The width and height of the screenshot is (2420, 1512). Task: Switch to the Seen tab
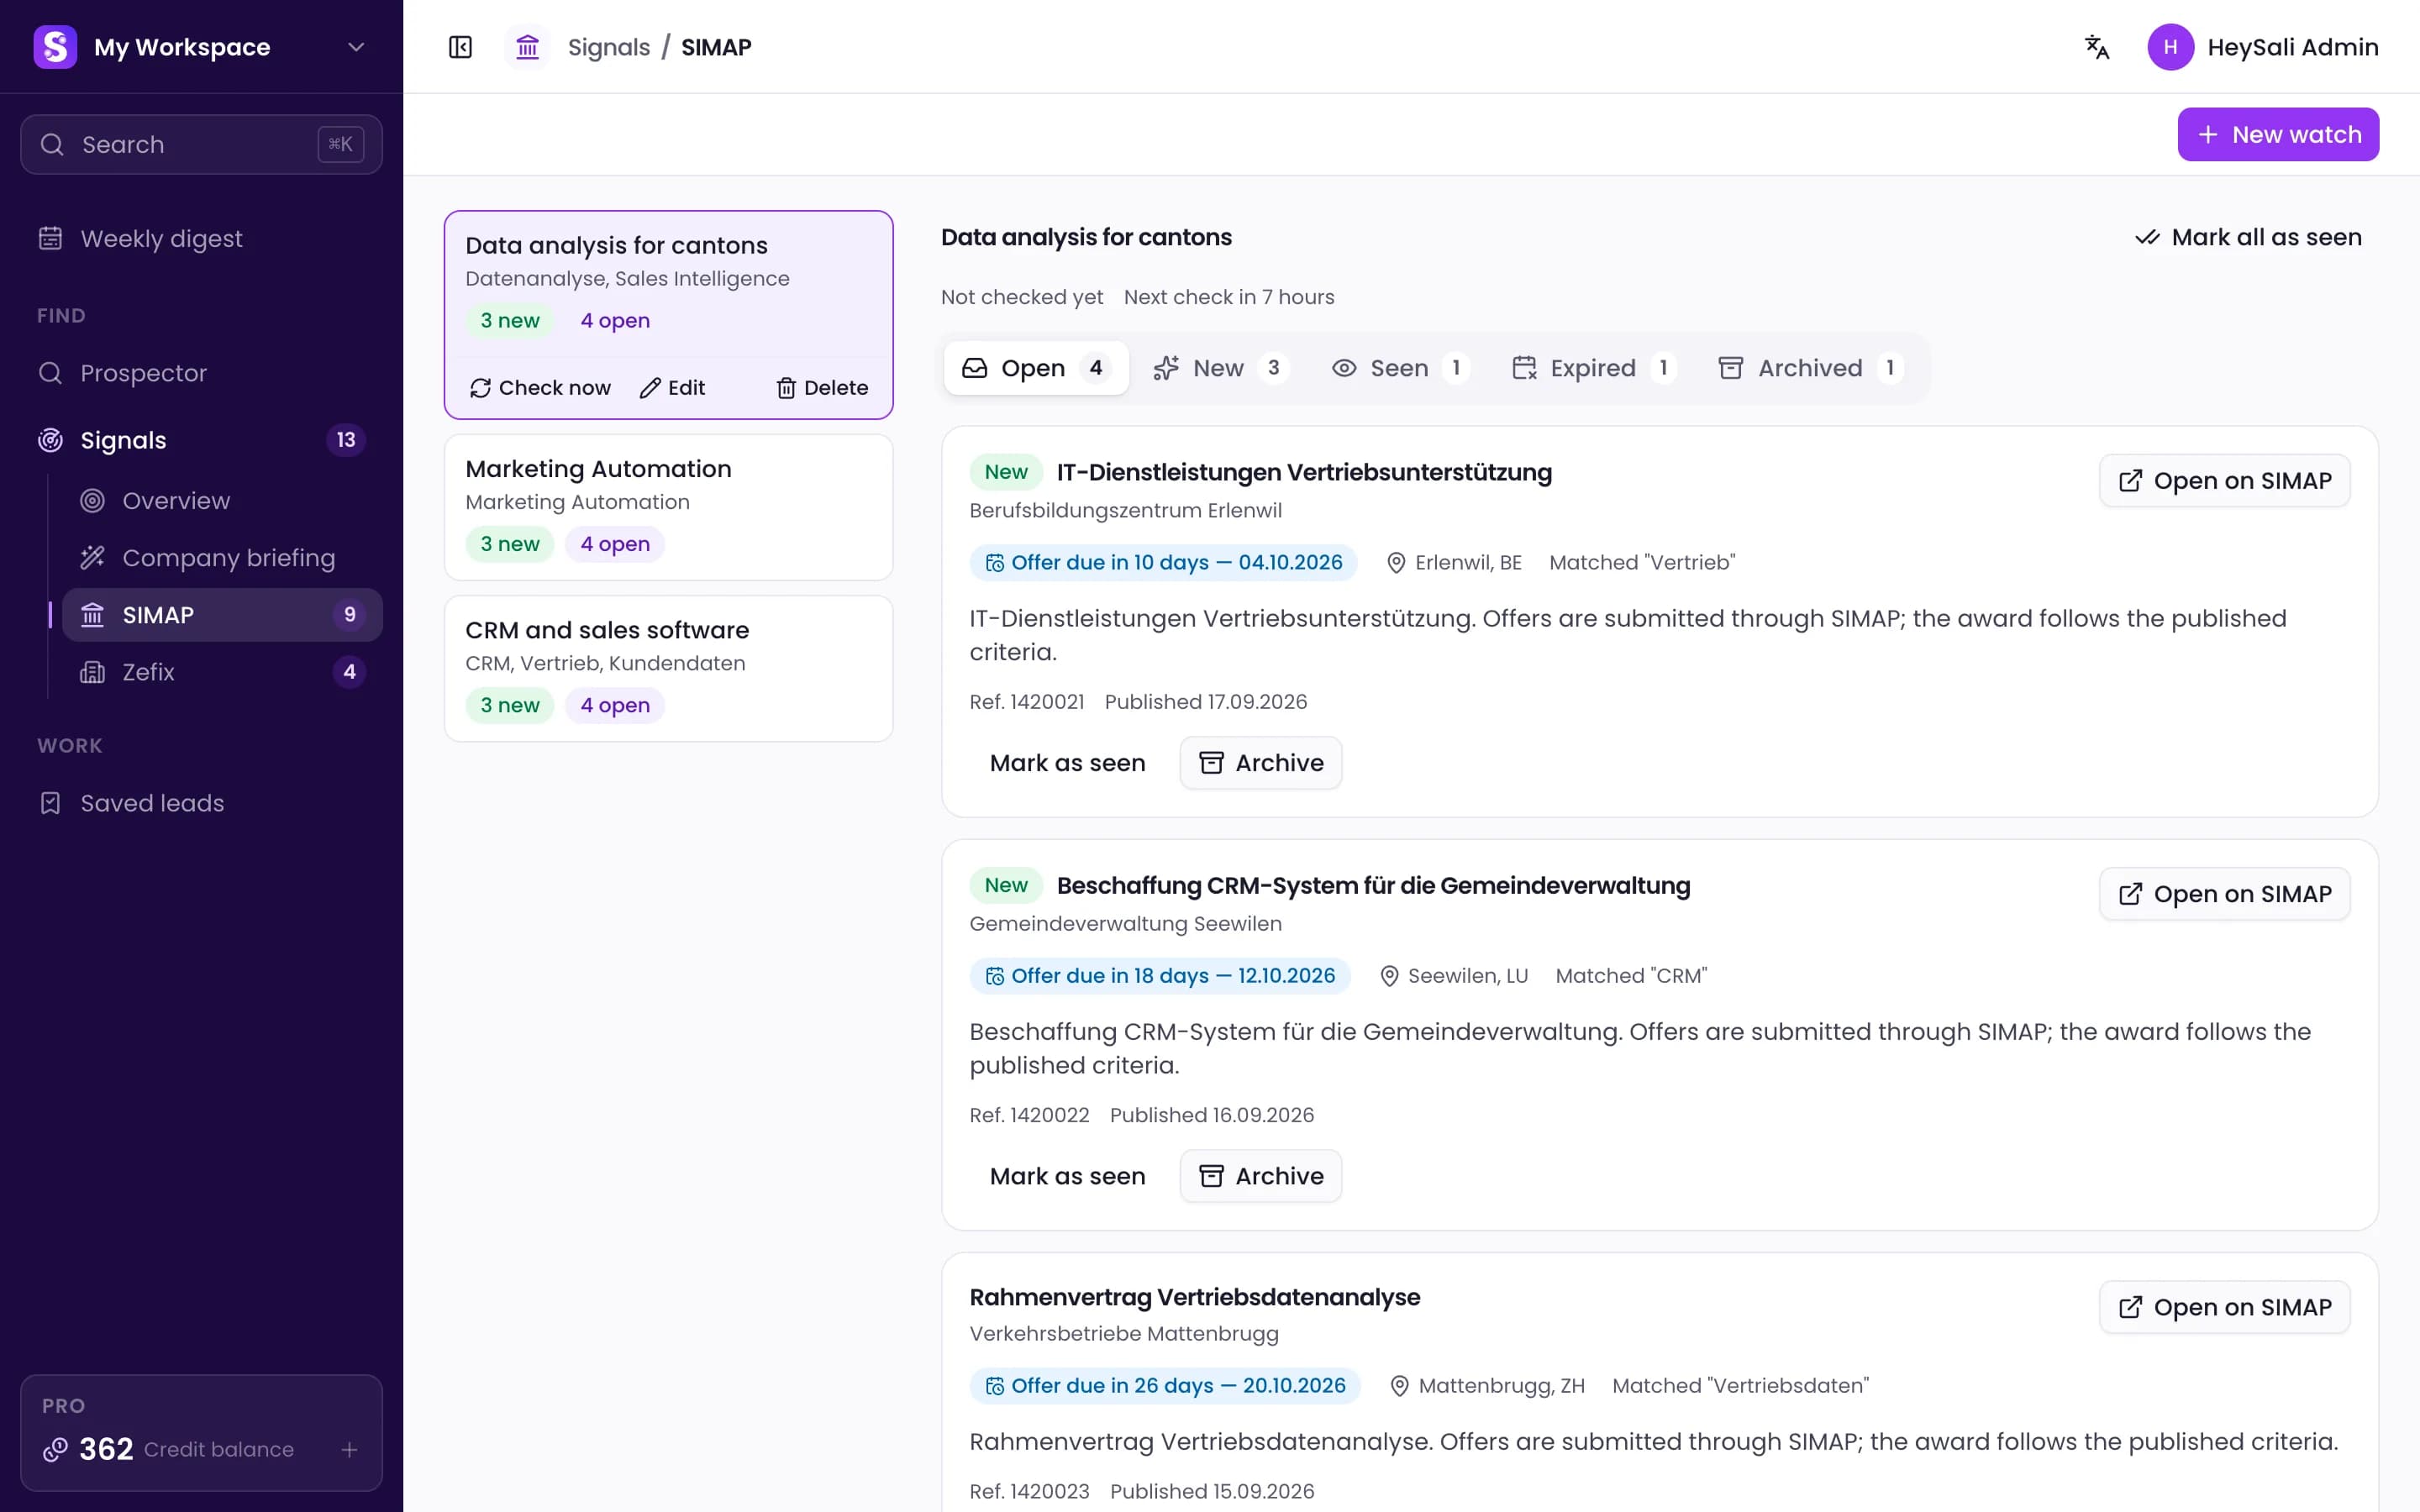(x=1400, y=368)
